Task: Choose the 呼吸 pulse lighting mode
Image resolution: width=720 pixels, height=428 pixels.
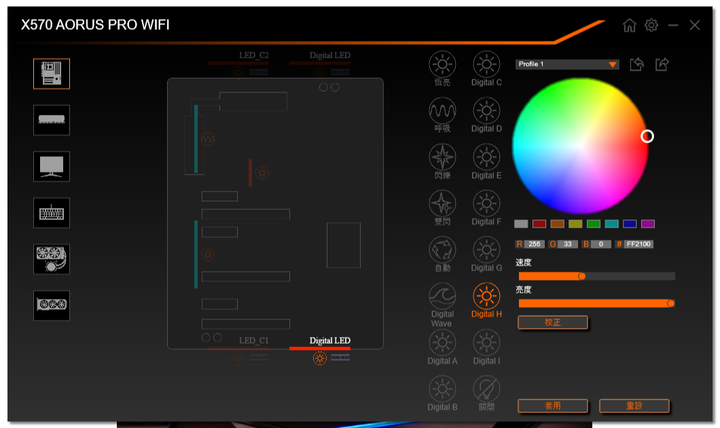Action: tap(442, 115)
